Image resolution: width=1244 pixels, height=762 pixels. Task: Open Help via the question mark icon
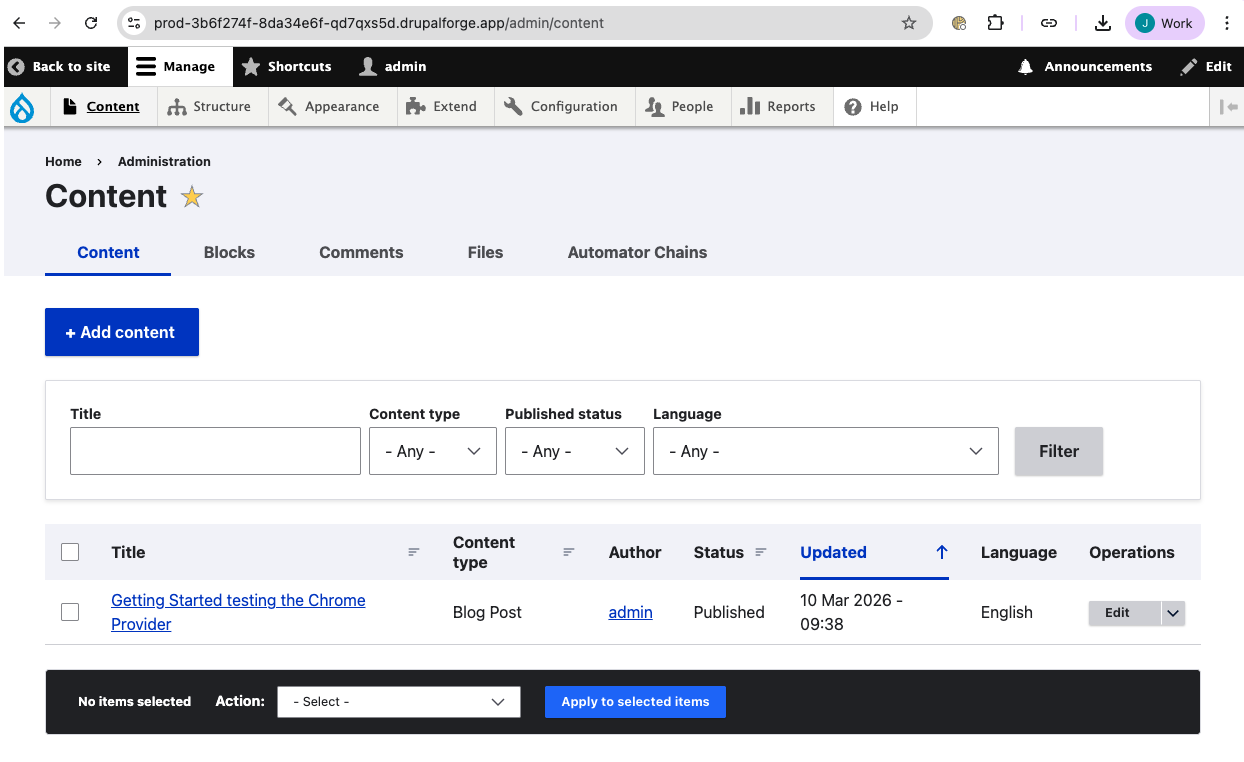853,106
